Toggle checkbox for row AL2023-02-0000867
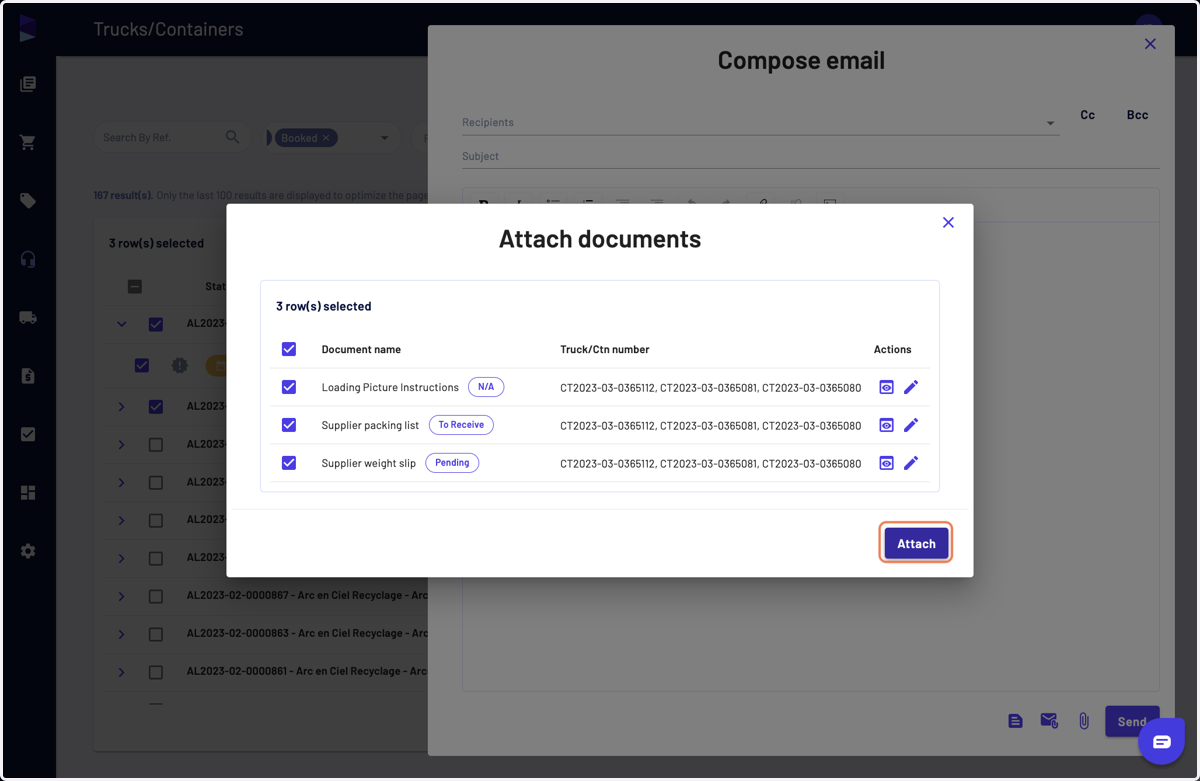 (156, 596)
